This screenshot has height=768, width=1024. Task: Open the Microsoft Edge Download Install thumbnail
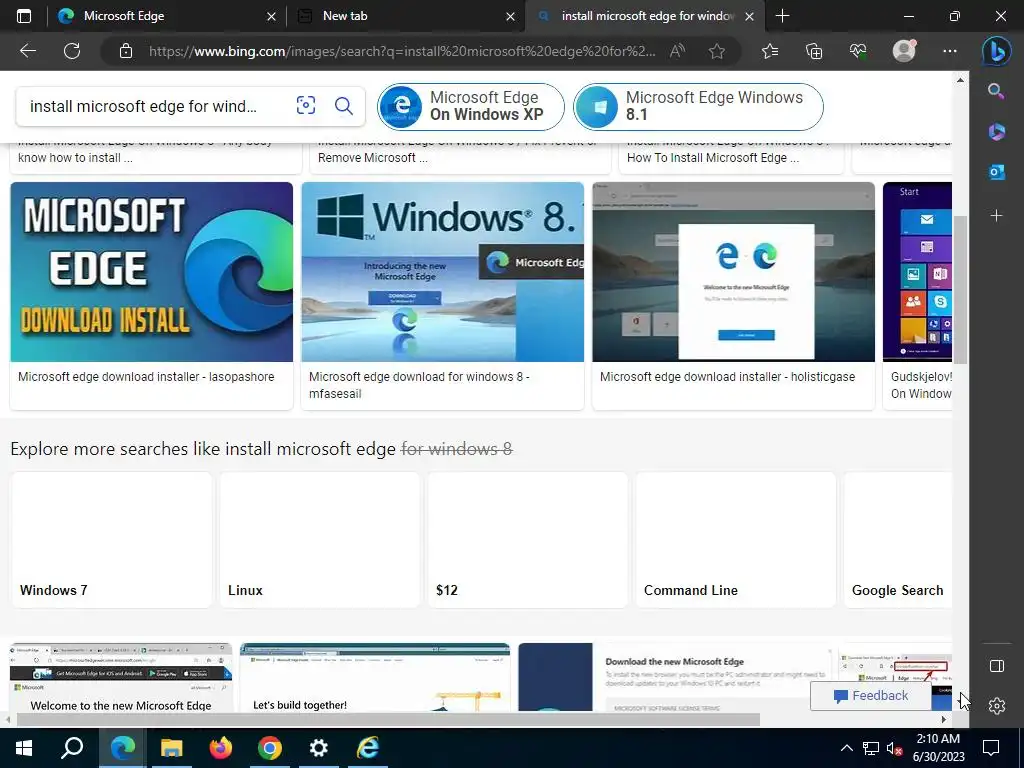point(152,272)
